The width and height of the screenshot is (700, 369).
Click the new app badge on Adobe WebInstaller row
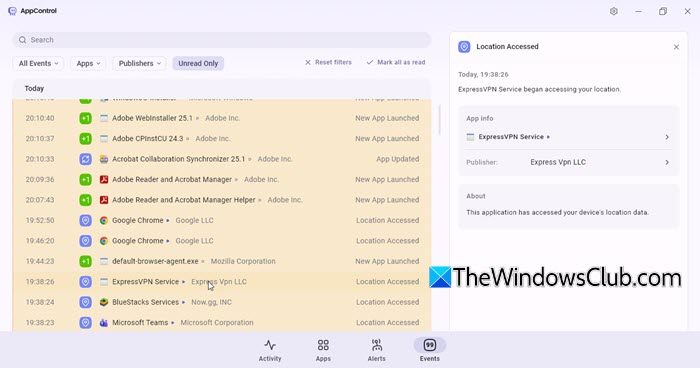(85, 118)
